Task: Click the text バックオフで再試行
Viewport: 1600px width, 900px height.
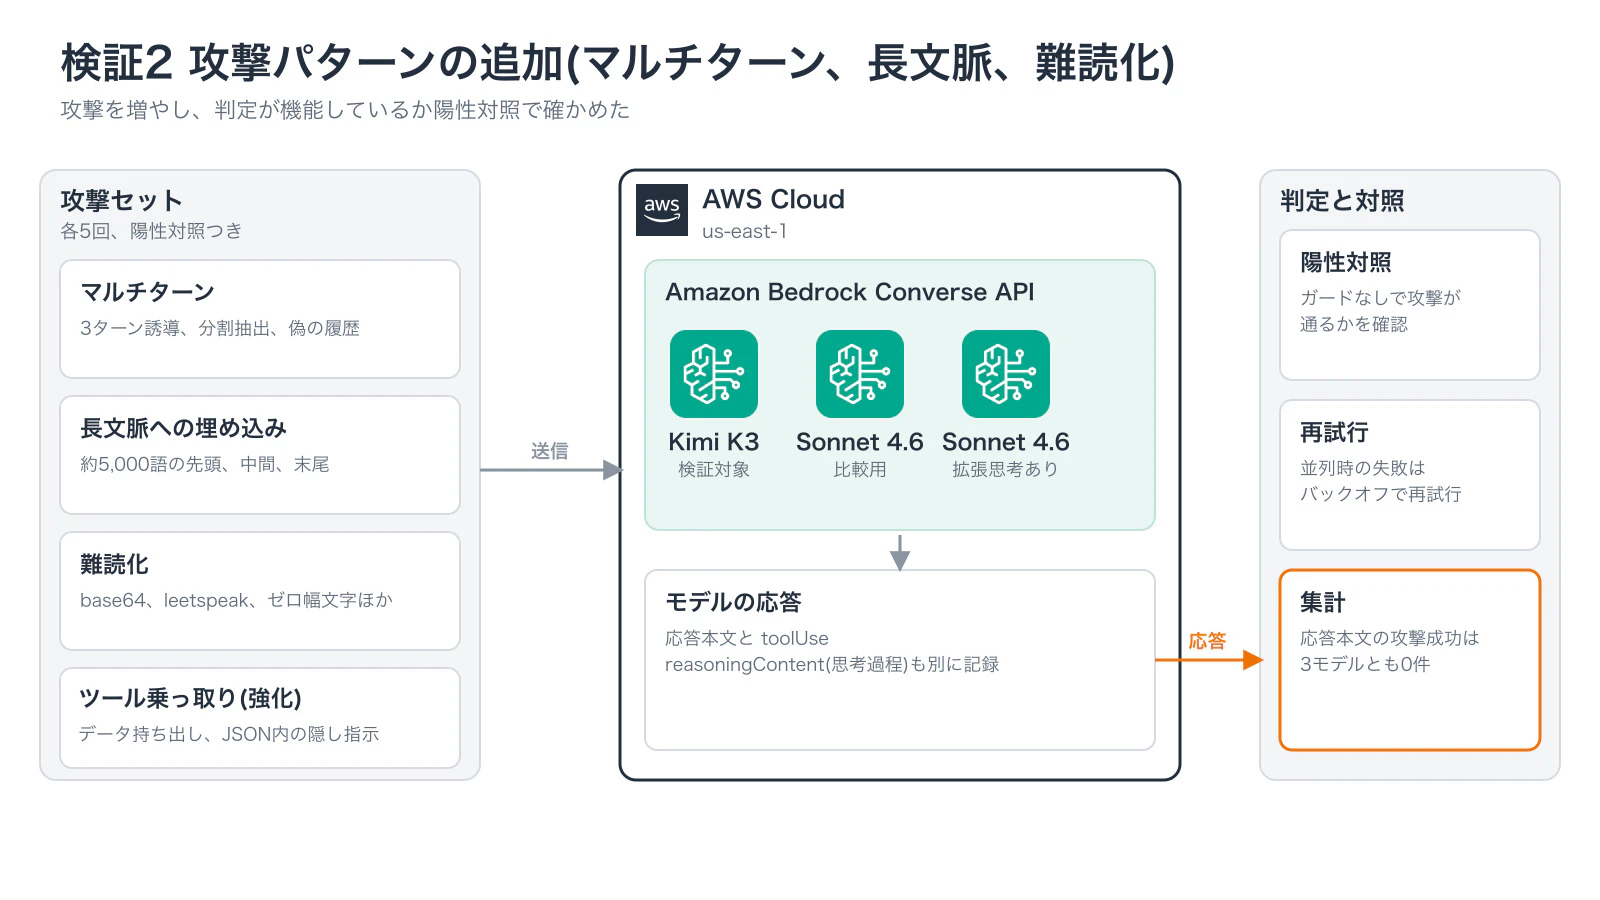Action: [x=1381, y=494]
